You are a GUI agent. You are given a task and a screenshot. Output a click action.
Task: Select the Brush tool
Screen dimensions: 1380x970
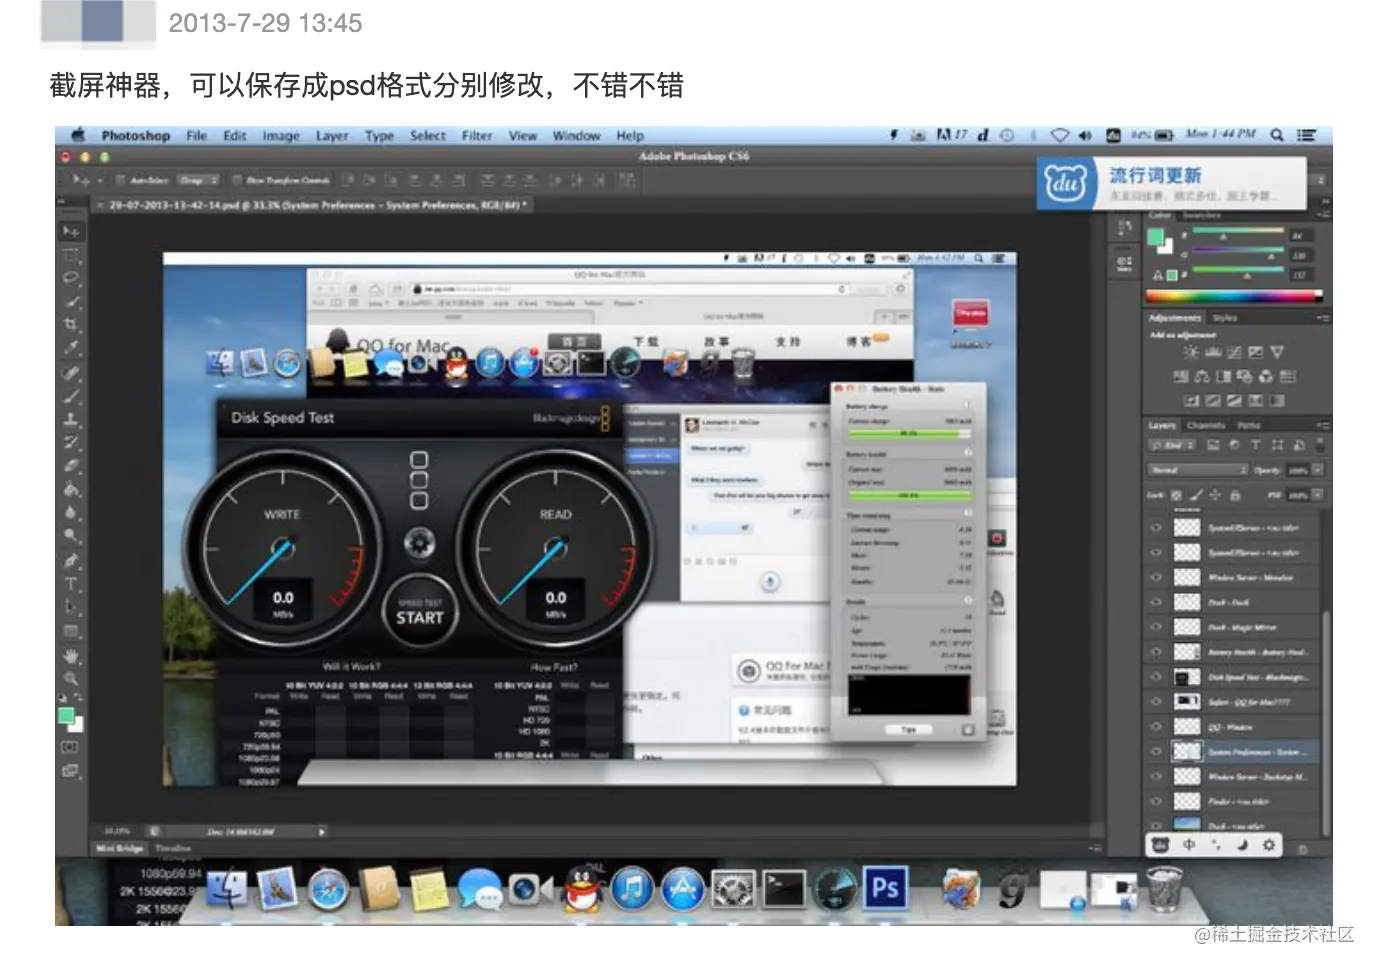pos(71,394)
